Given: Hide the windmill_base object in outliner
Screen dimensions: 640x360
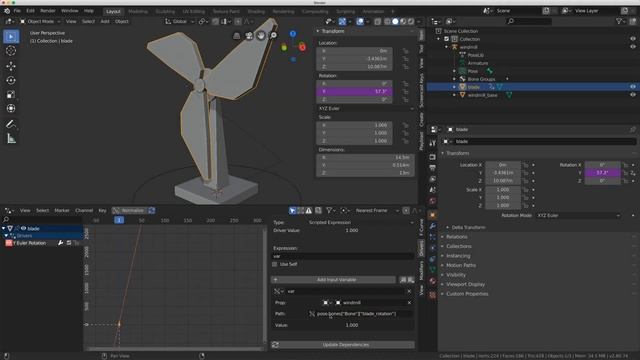Looking at the screenshot, I should [x=632, y=95].
